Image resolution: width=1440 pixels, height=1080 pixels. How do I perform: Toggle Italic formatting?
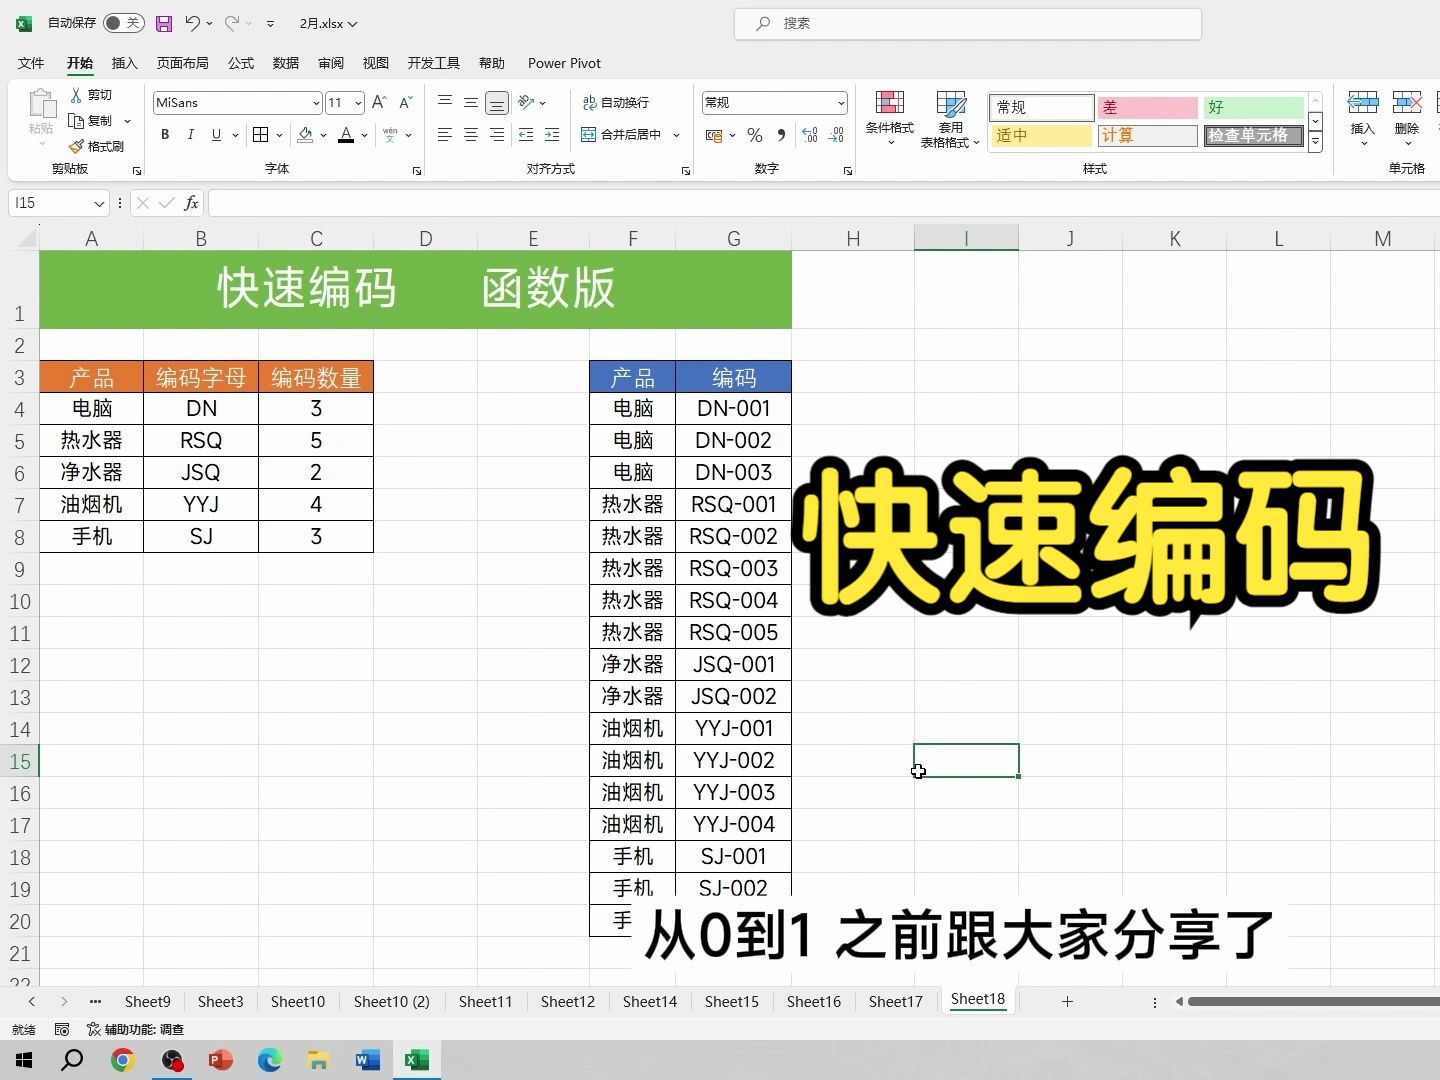coord(190,135)
